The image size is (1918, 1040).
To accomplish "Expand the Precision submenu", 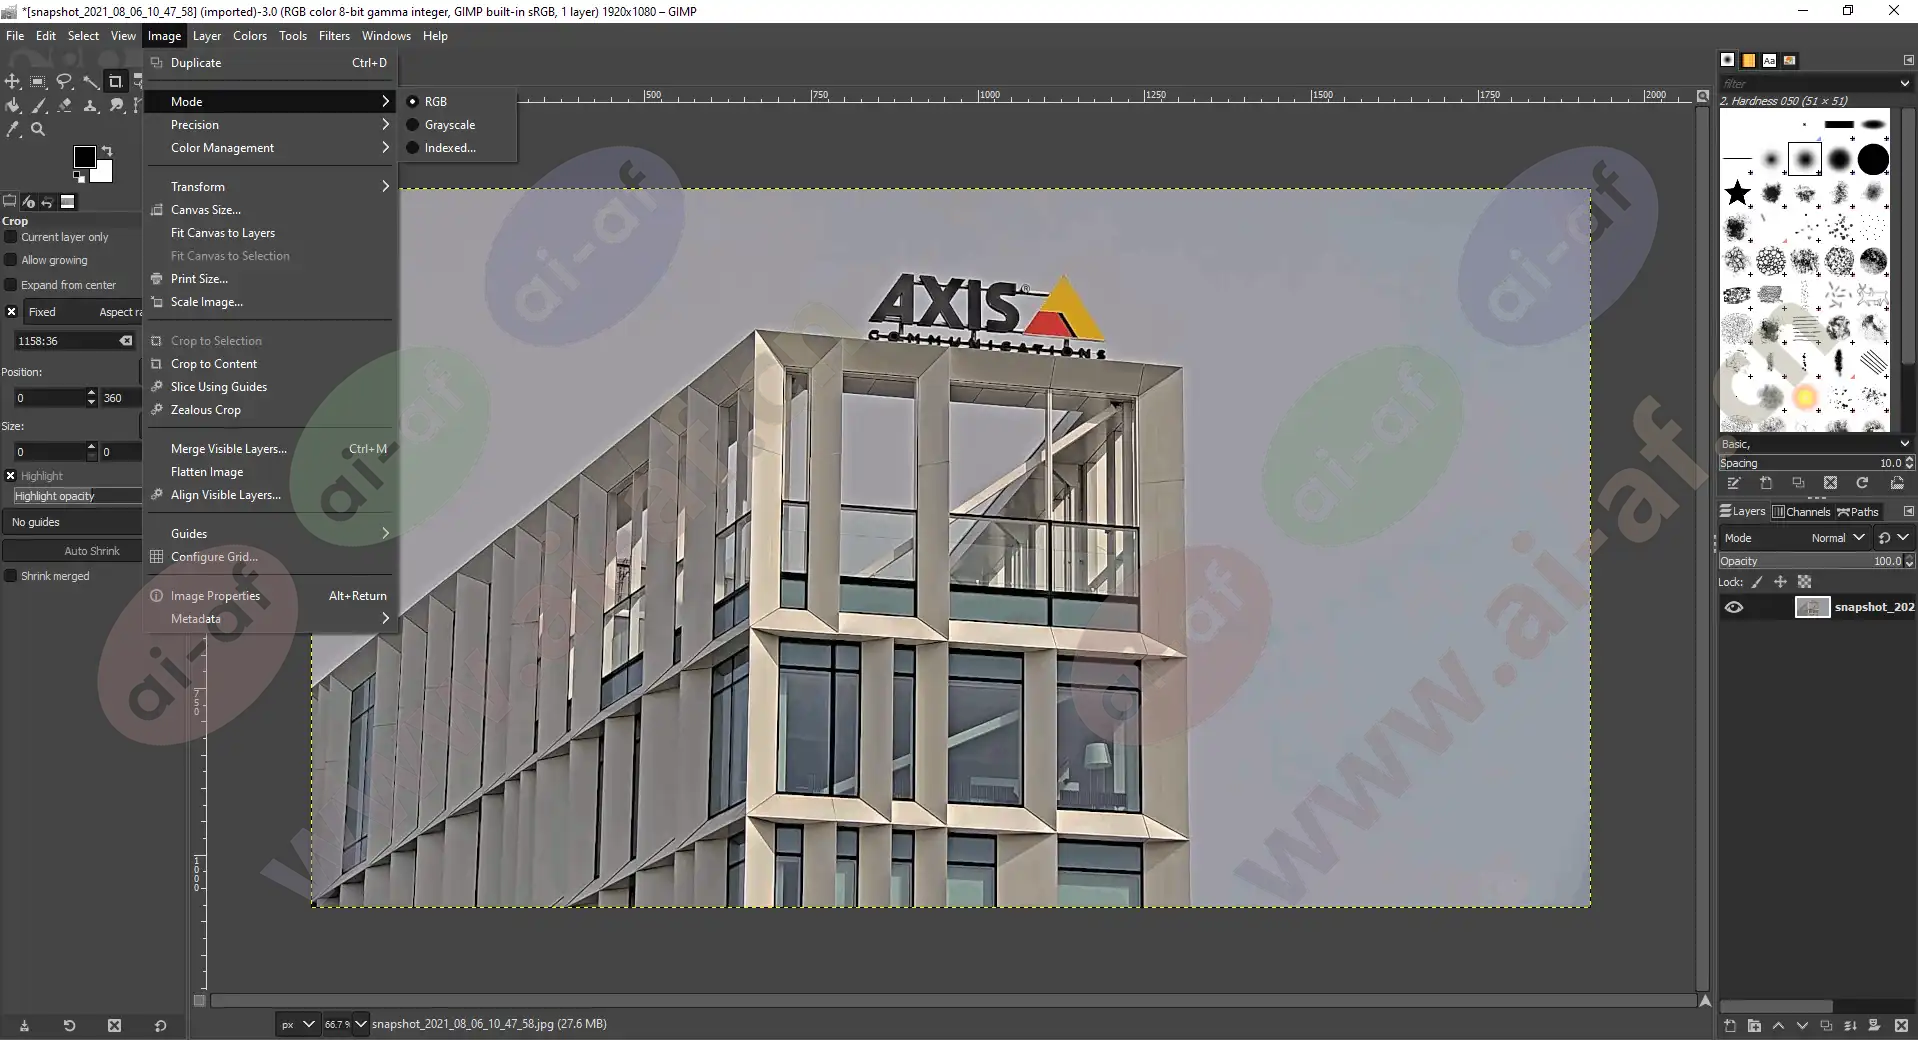I will 270,125.
